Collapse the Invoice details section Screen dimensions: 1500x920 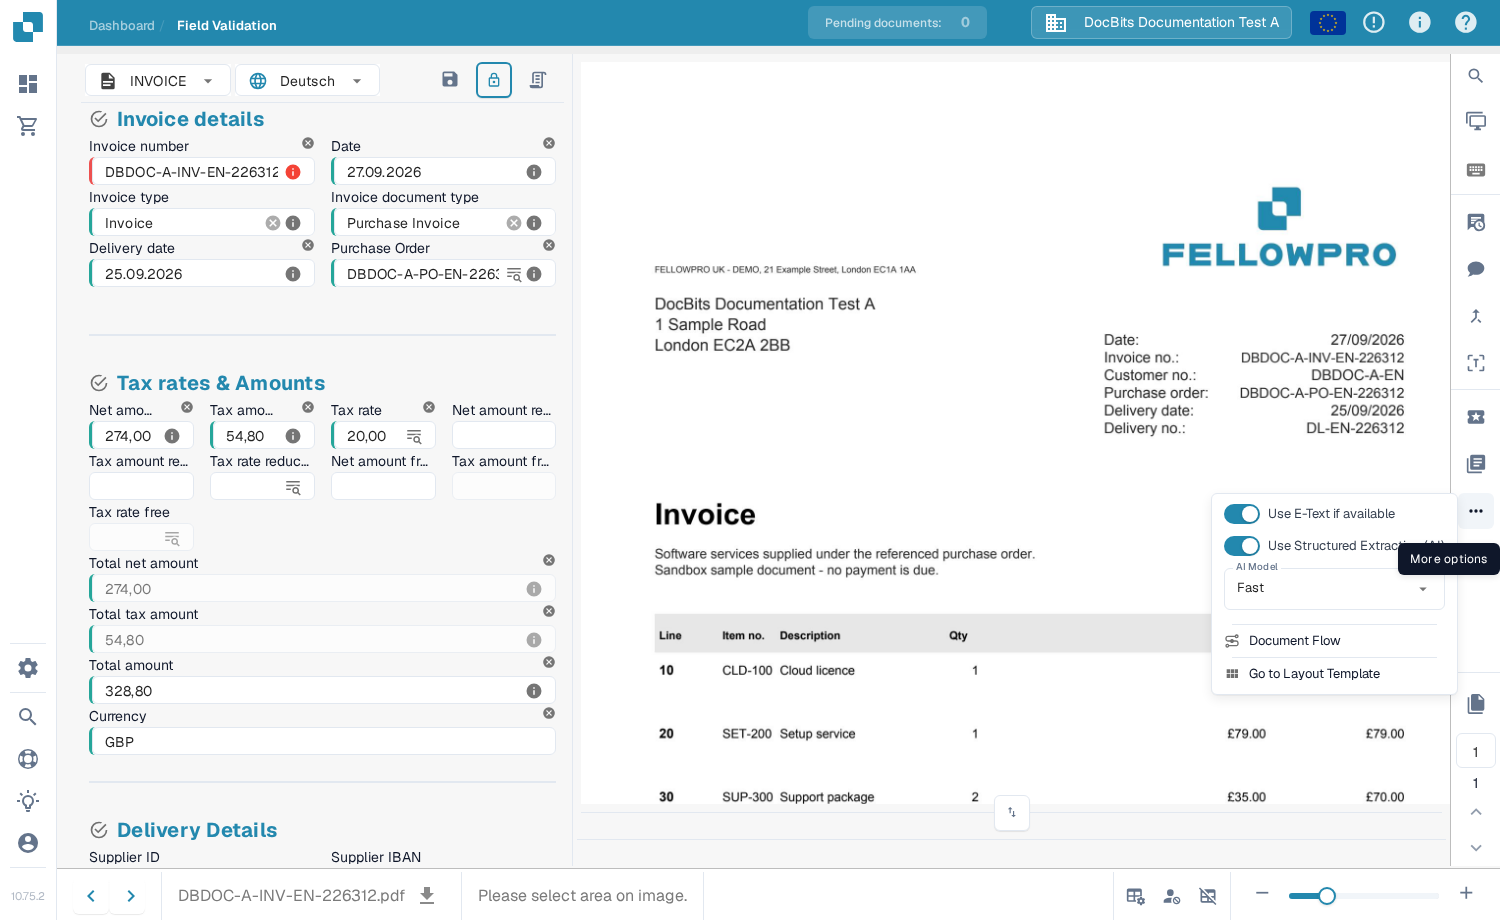(99, 119)
